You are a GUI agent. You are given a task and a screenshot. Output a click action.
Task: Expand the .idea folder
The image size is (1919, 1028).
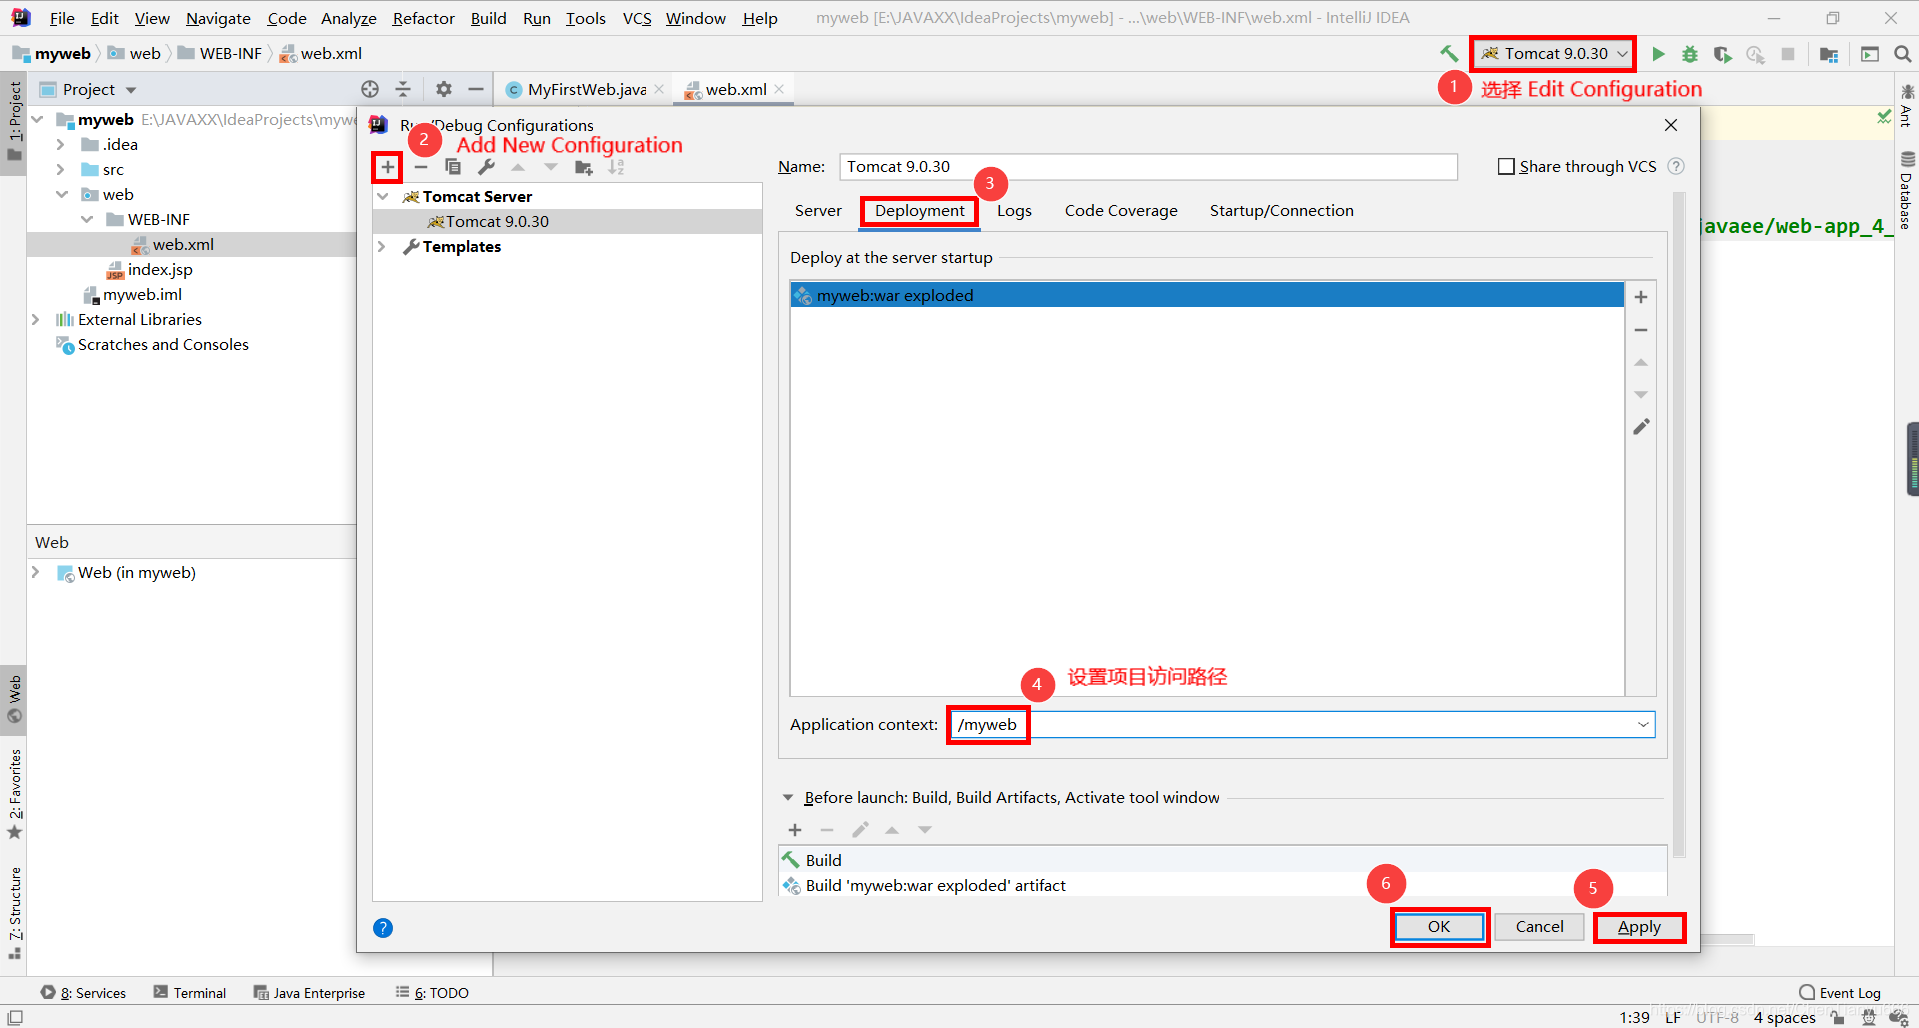tap(61, 145)
